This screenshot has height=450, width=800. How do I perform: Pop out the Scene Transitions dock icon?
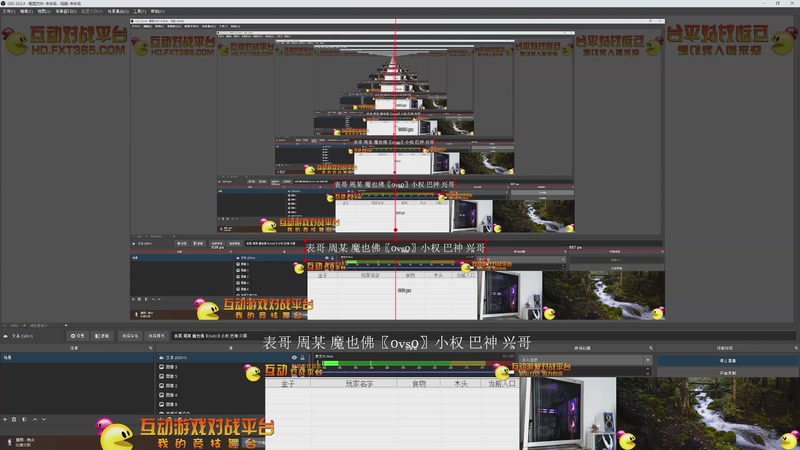(x=651, y=348)
